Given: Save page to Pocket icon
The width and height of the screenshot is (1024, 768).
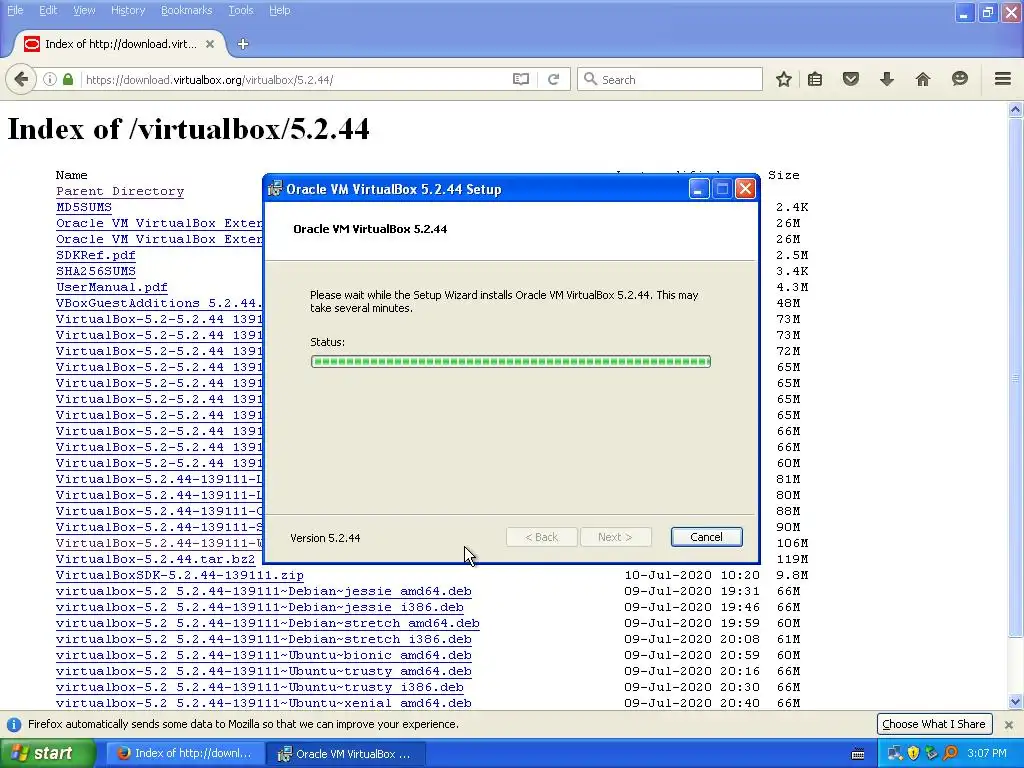Looking at the screenshot, I should [x=851, y=80].
